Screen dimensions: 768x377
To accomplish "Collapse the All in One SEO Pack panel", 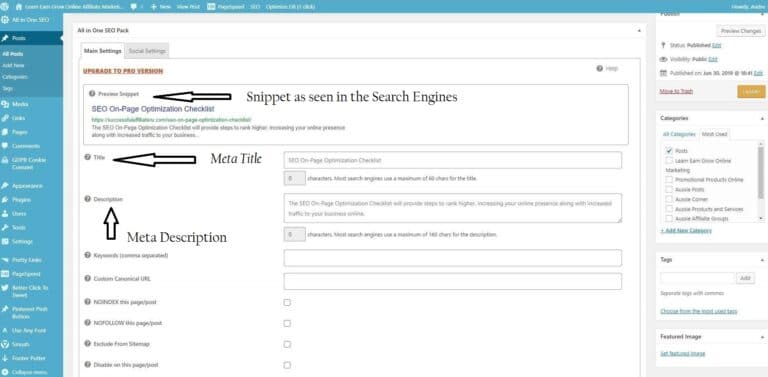I will [x=639, y=30].
